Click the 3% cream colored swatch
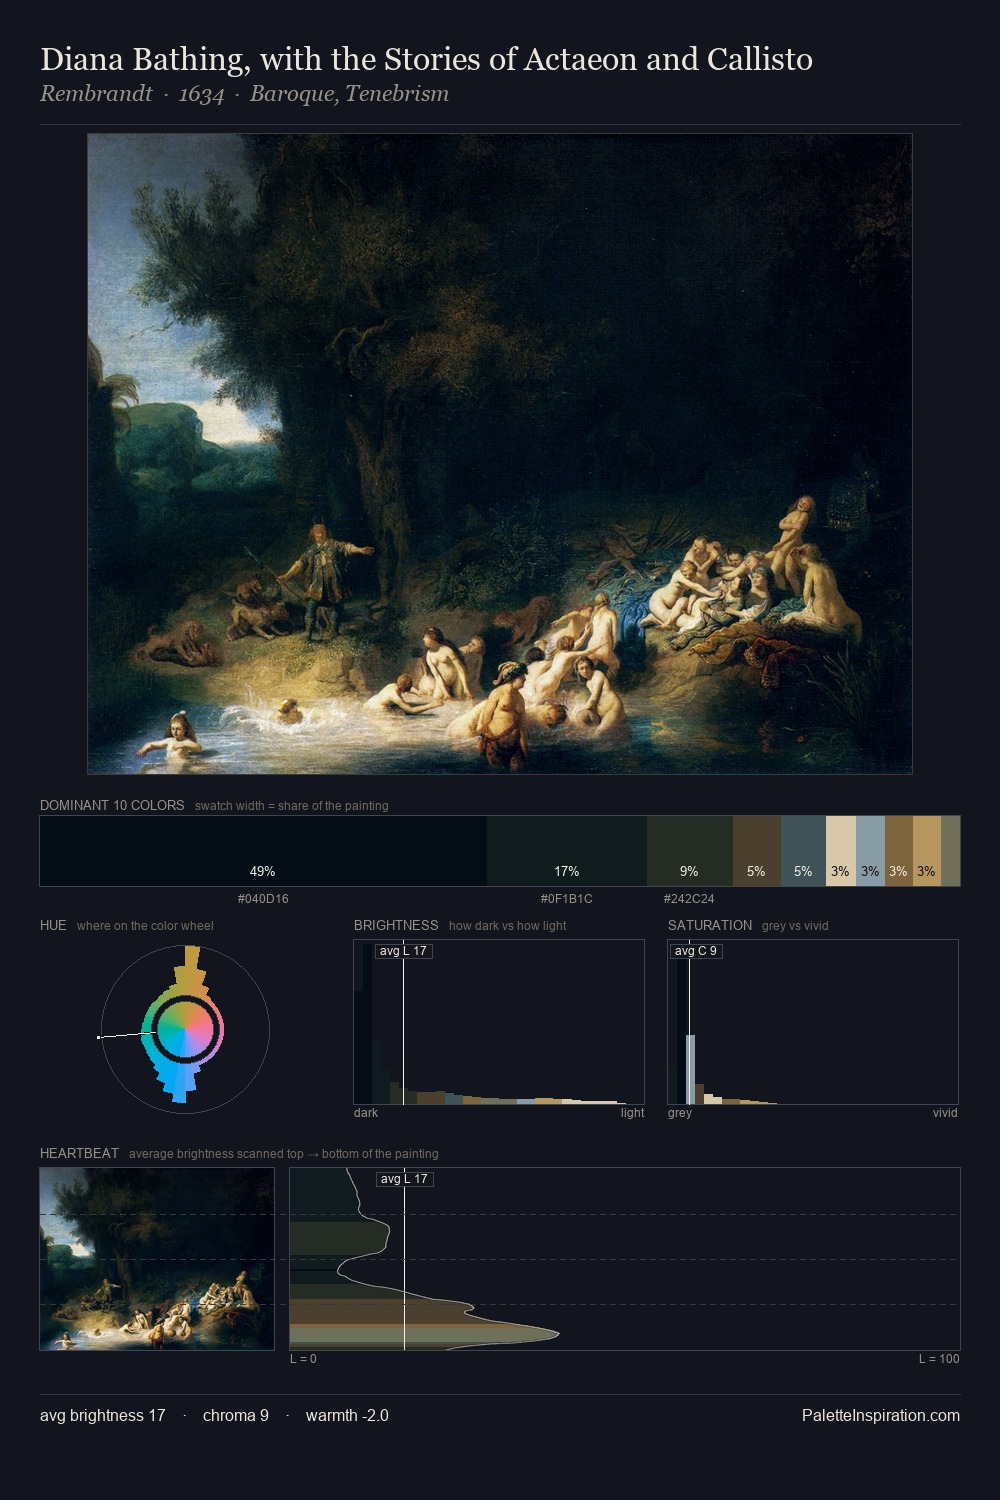Screen dimensions: 1000x1500 [841, 851]
